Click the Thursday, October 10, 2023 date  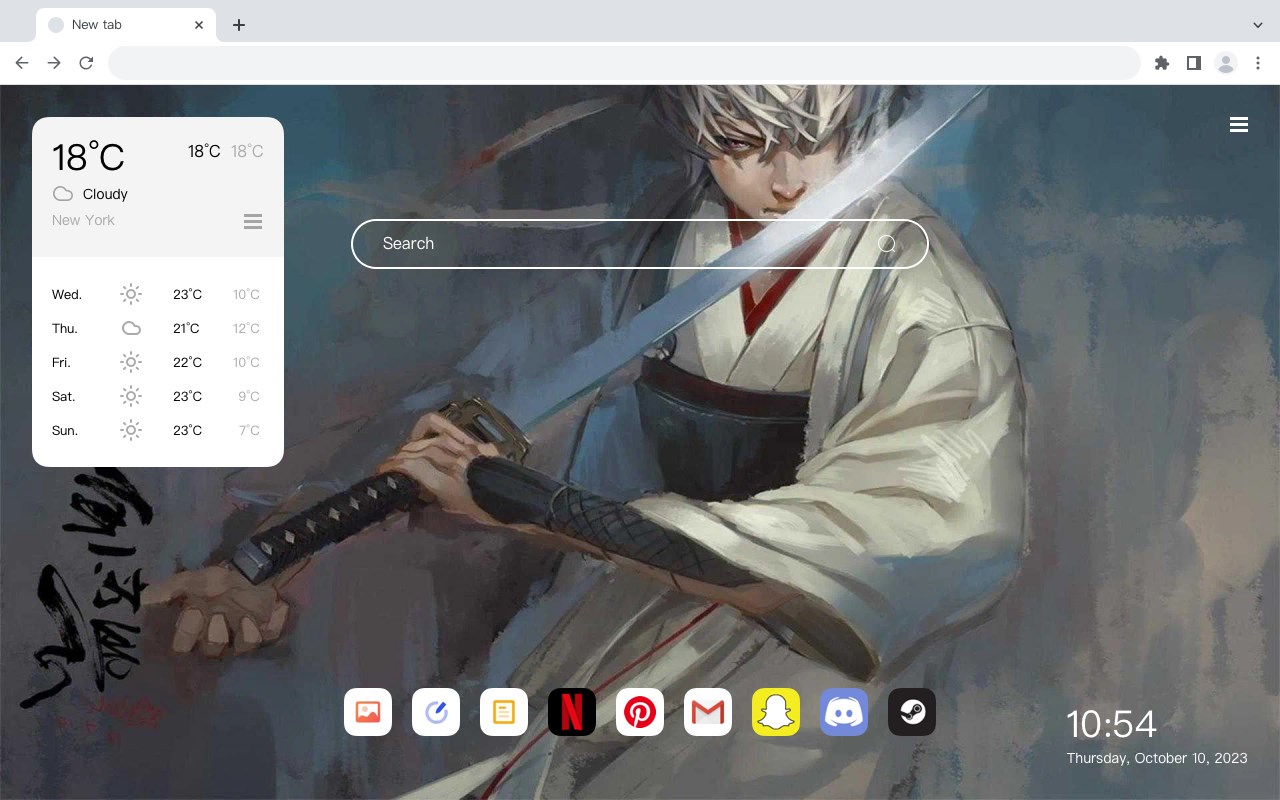coord(1157,758)
